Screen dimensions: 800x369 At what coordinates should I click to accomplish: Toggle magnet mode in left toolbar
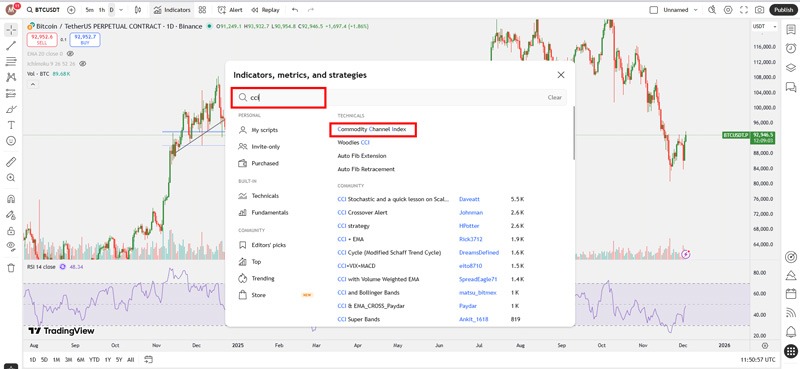pyautogui.click(x=11, y=199)
